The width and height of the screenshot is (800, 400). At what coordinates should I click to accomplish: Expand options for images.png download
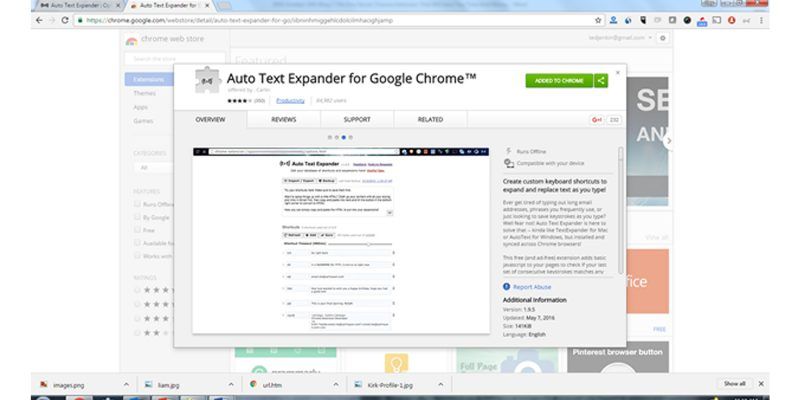tap(126, 384)
